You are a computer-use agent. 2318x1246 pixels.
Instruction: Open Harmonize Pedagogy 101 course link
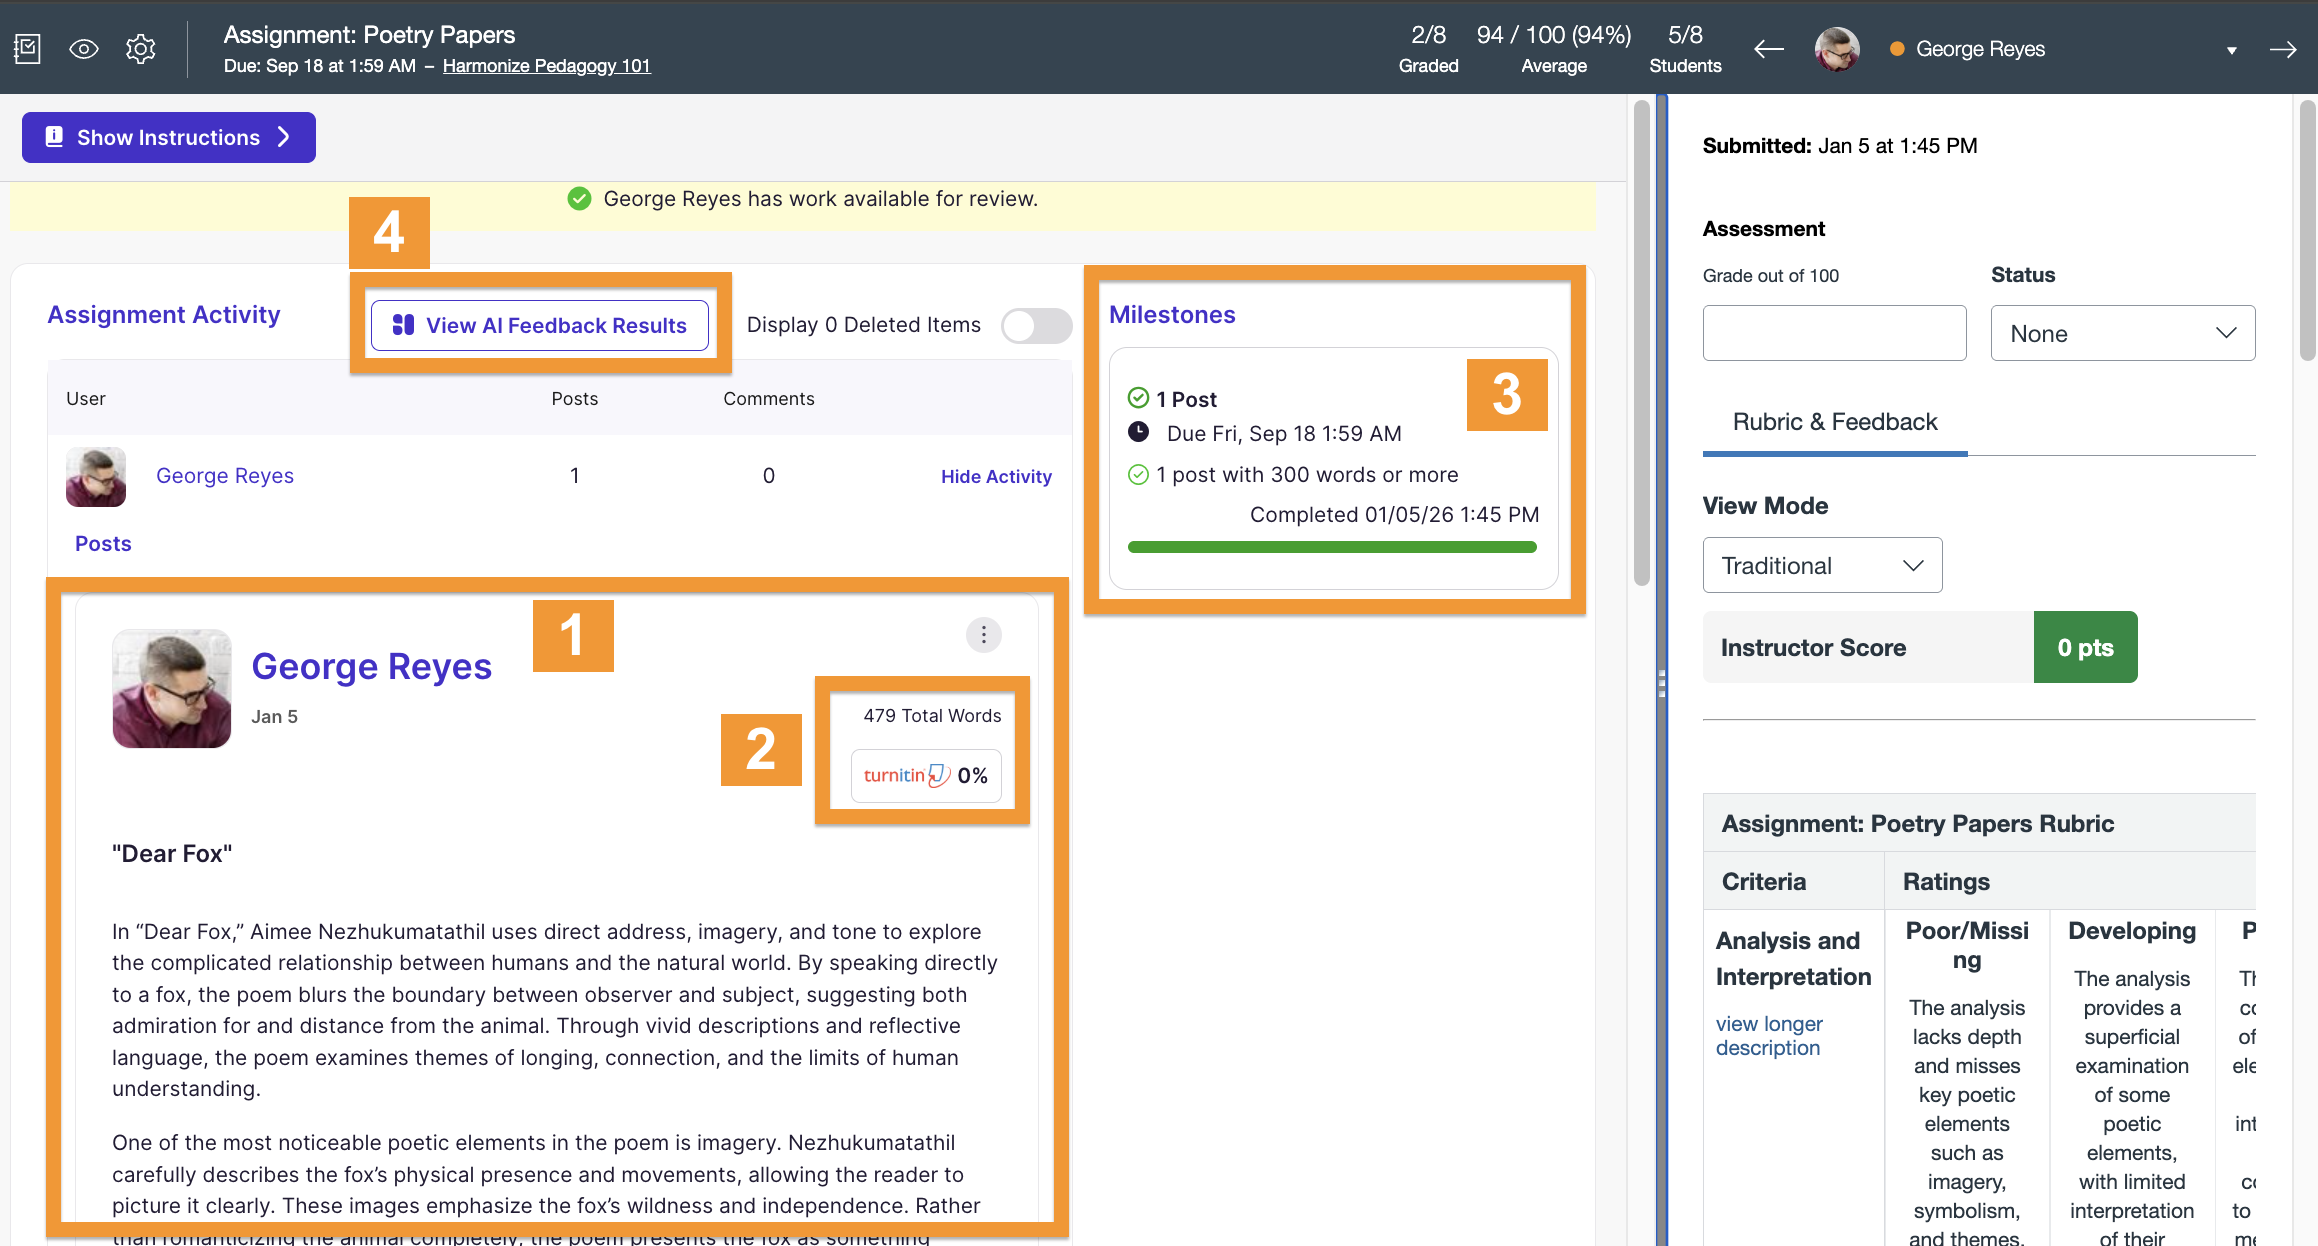pos(546,66)
